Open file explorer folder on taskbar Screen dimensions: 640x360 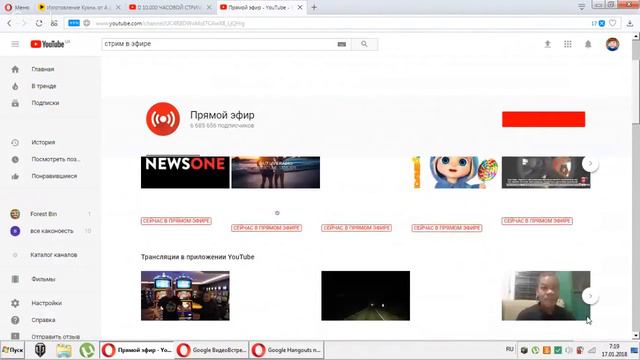(x=64, y=350)
